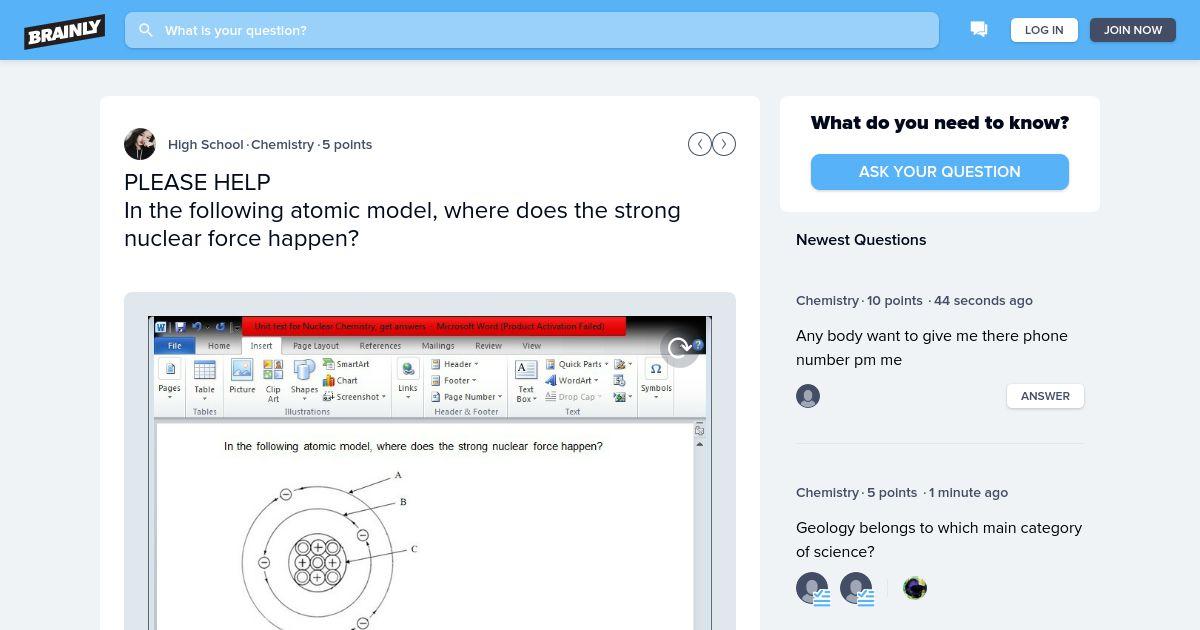Enlarge the attached atomic model screenshot
Viewport: 1200px width, 630px height.
point(430,473)
